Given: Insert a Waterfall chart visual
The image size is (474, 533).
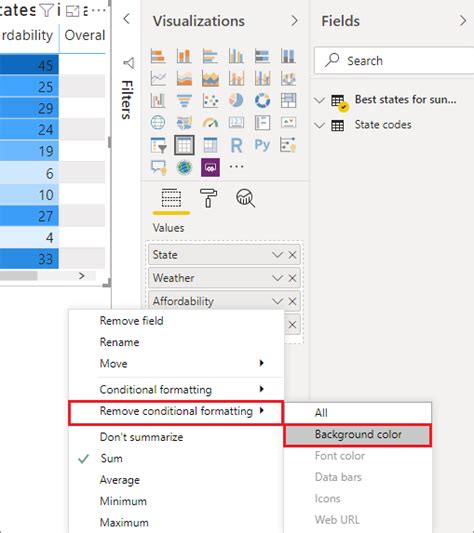Looking at the screenshot, I should coord(158,101).
